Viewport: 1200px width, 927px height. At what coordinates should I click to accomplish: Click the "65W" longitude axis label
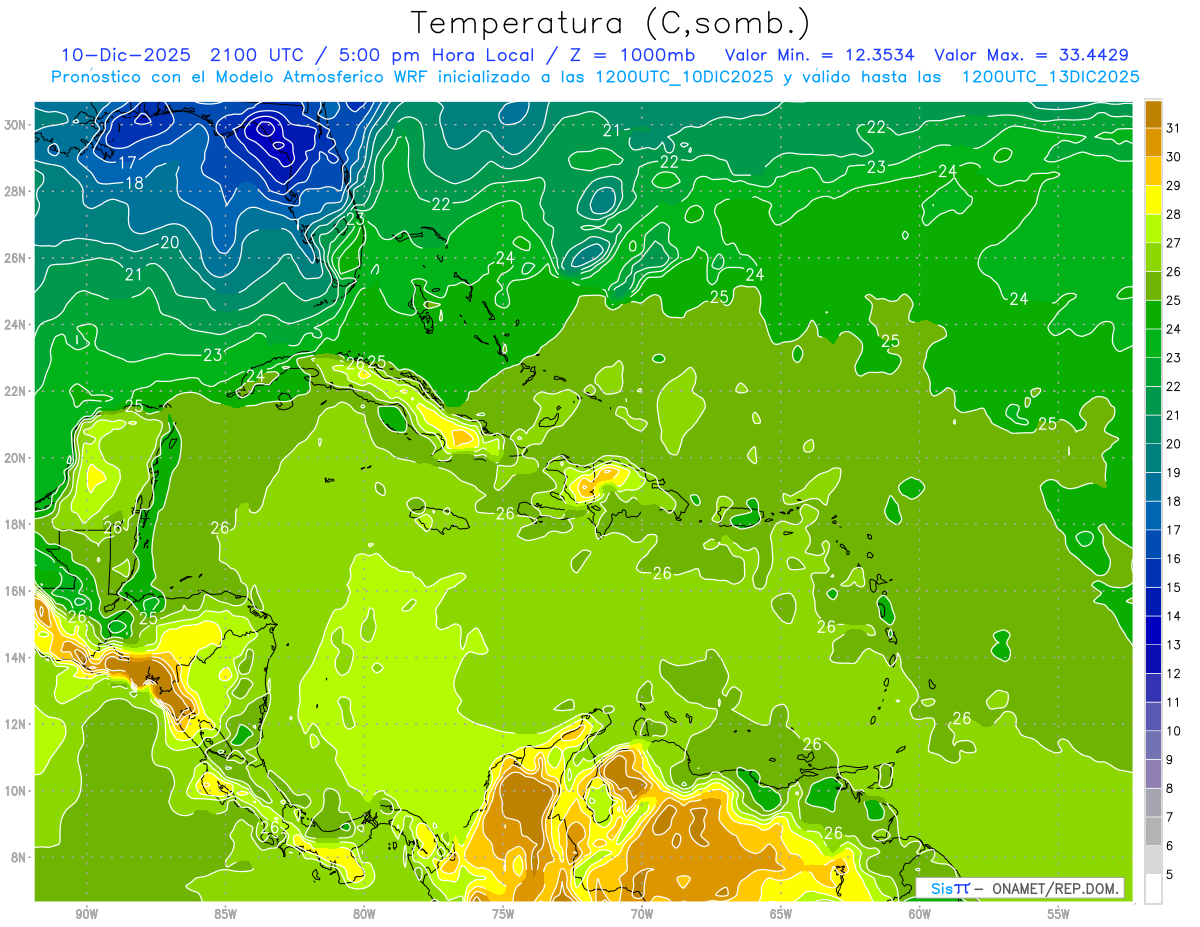[x=781, y=914]
